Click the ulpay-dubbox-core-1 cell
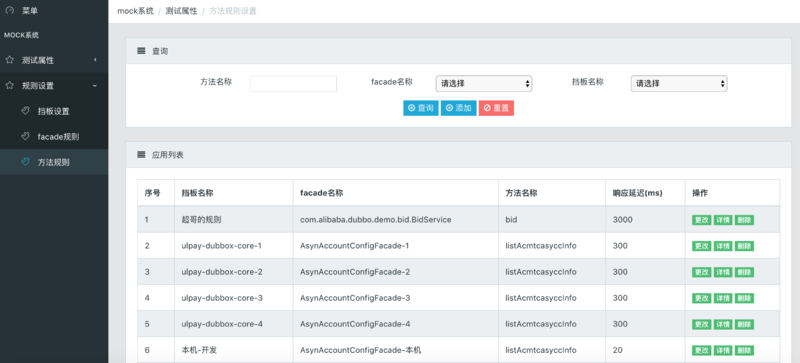Screen dimensions: 800x363 234,246
